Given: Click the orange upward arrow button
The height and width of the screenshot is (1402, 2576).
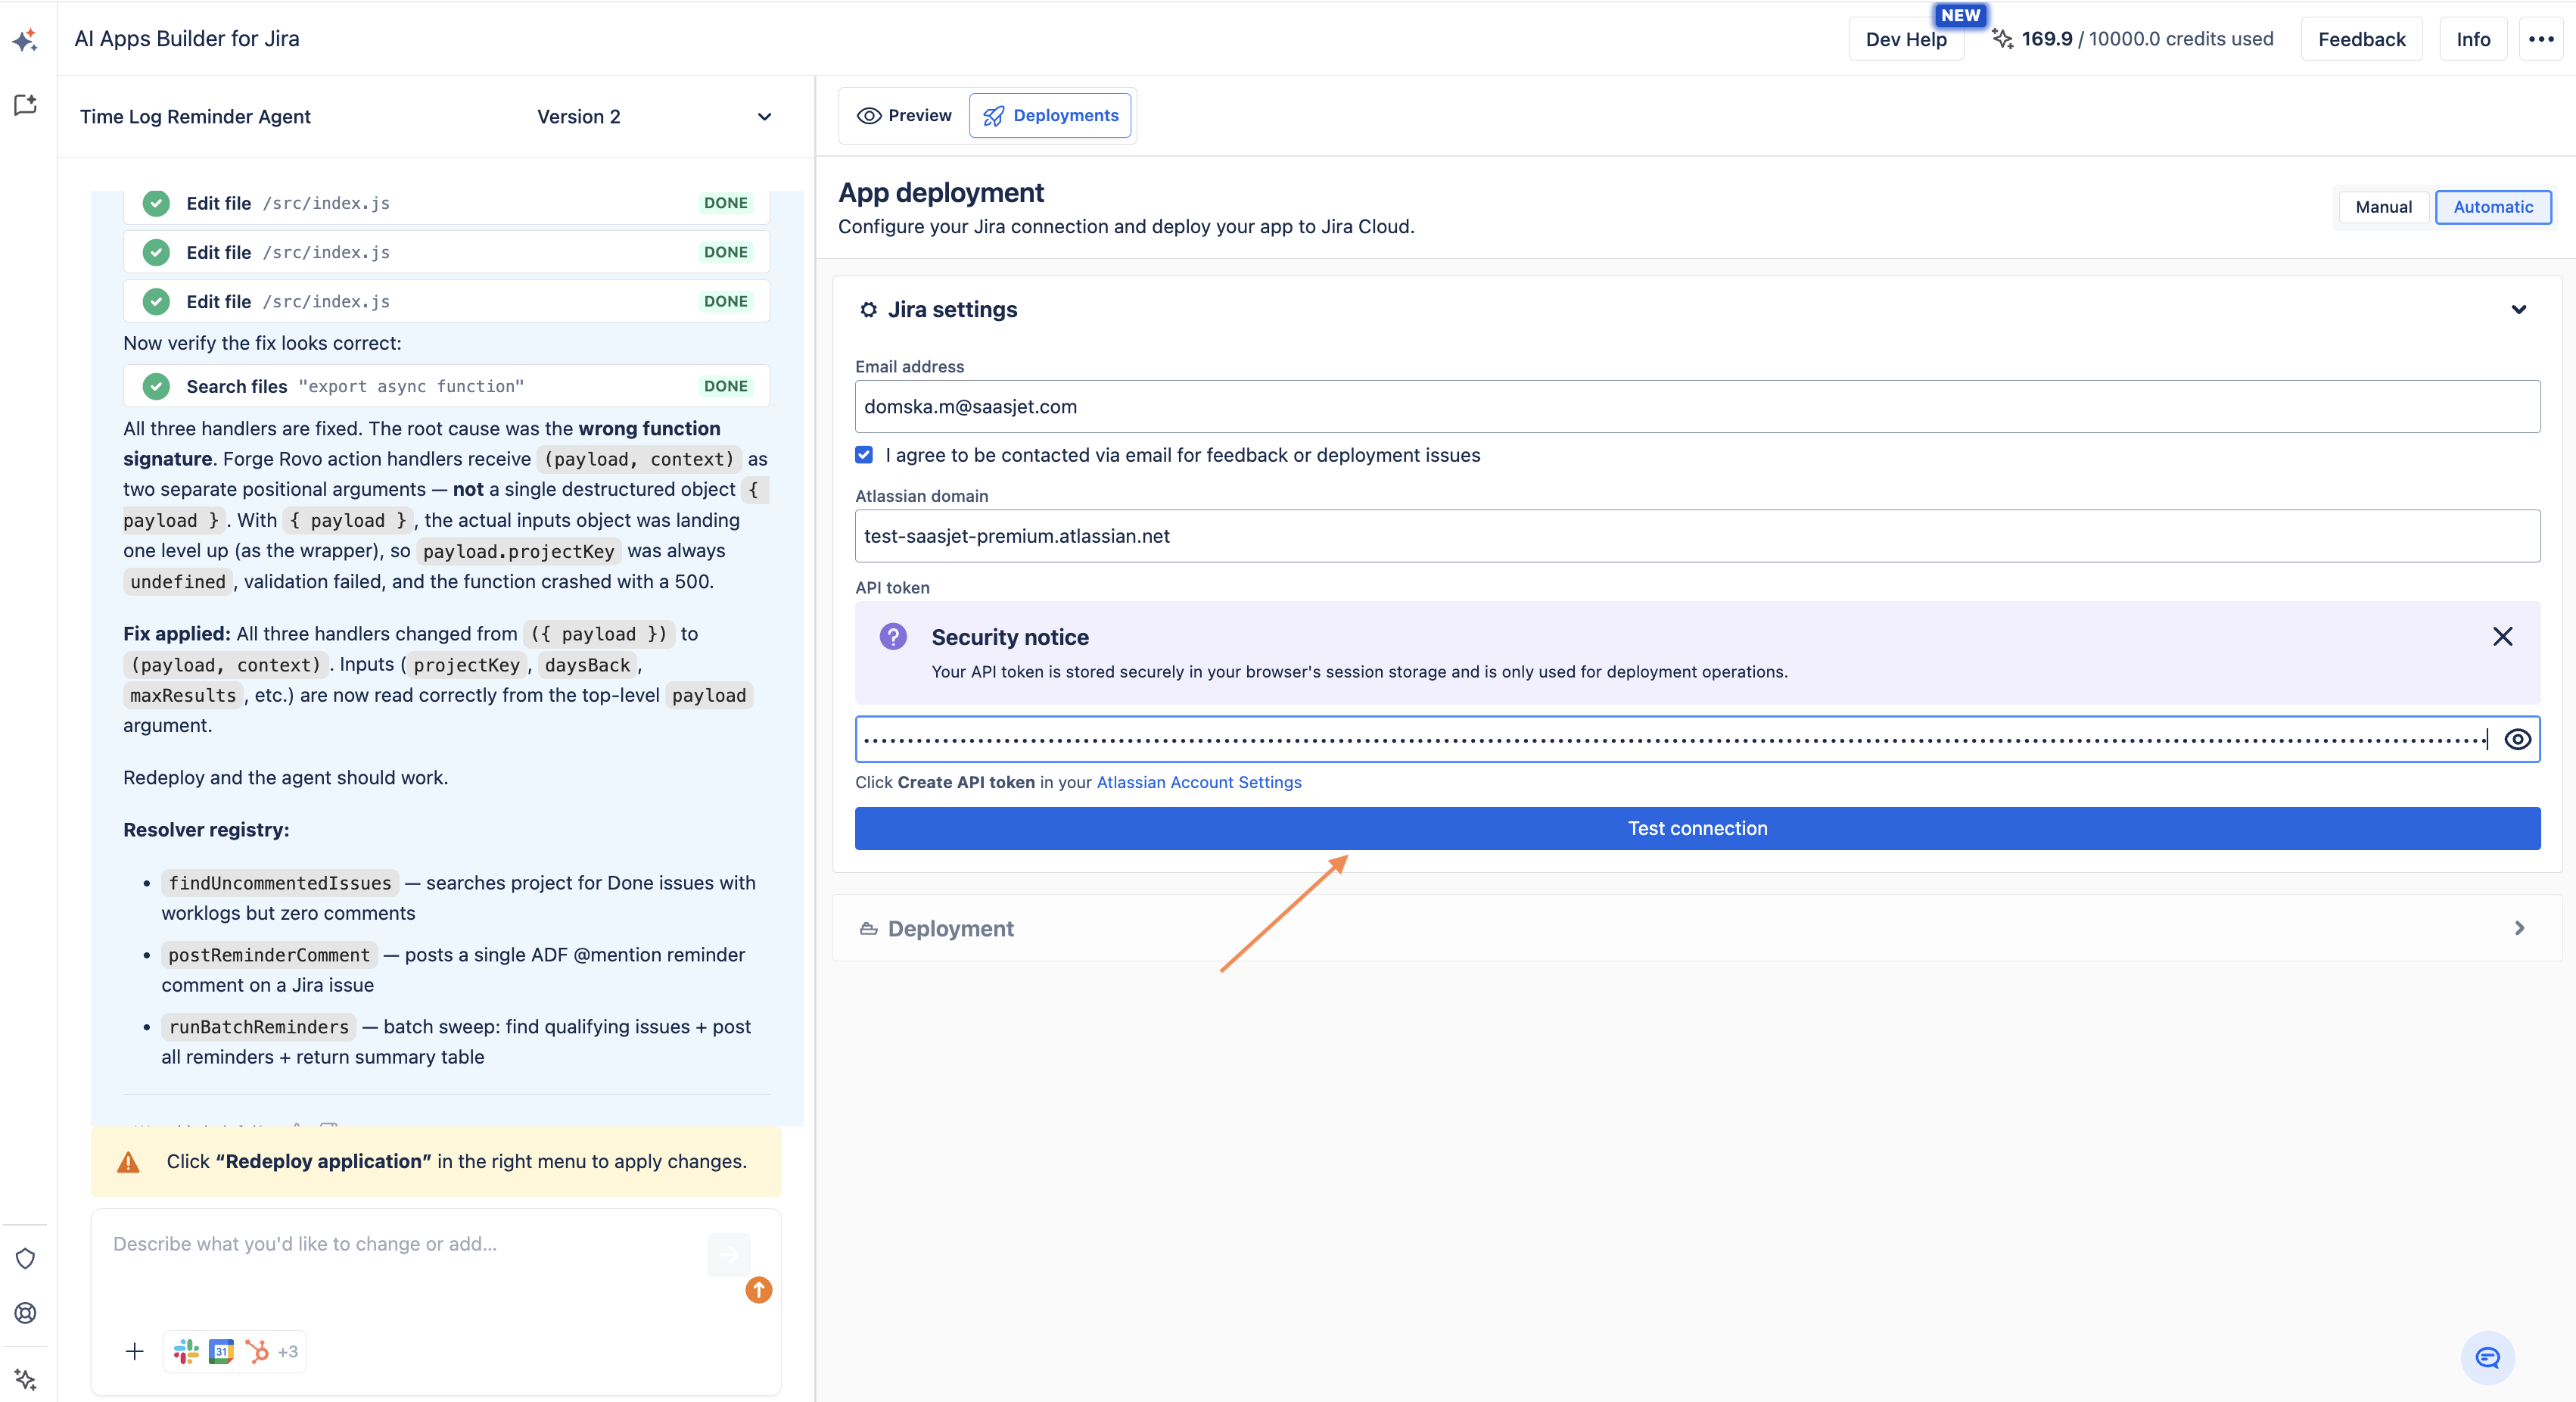Looking at the screenshot, I should coord(759,1290).
